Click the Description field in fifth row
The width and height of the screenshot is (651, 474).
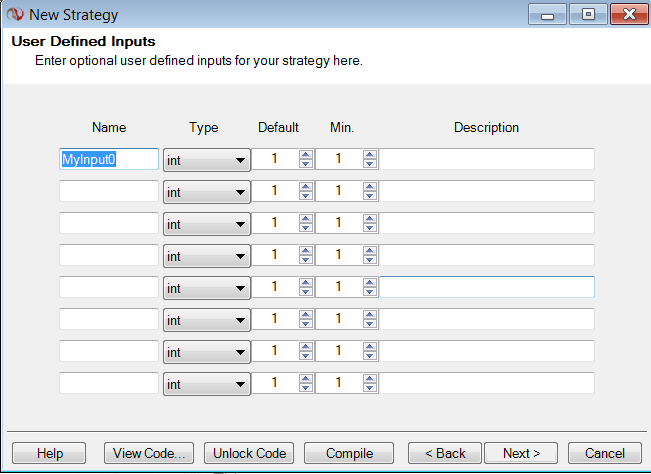tap(487, 287)
